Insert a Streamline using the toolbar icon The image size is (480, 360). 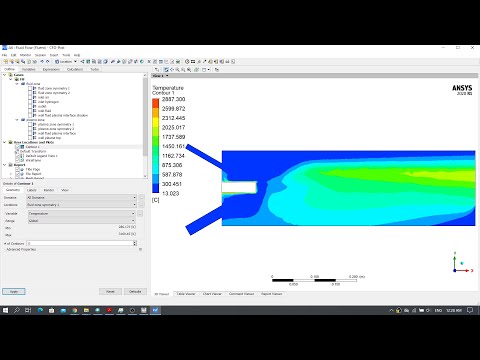point(94,62)
